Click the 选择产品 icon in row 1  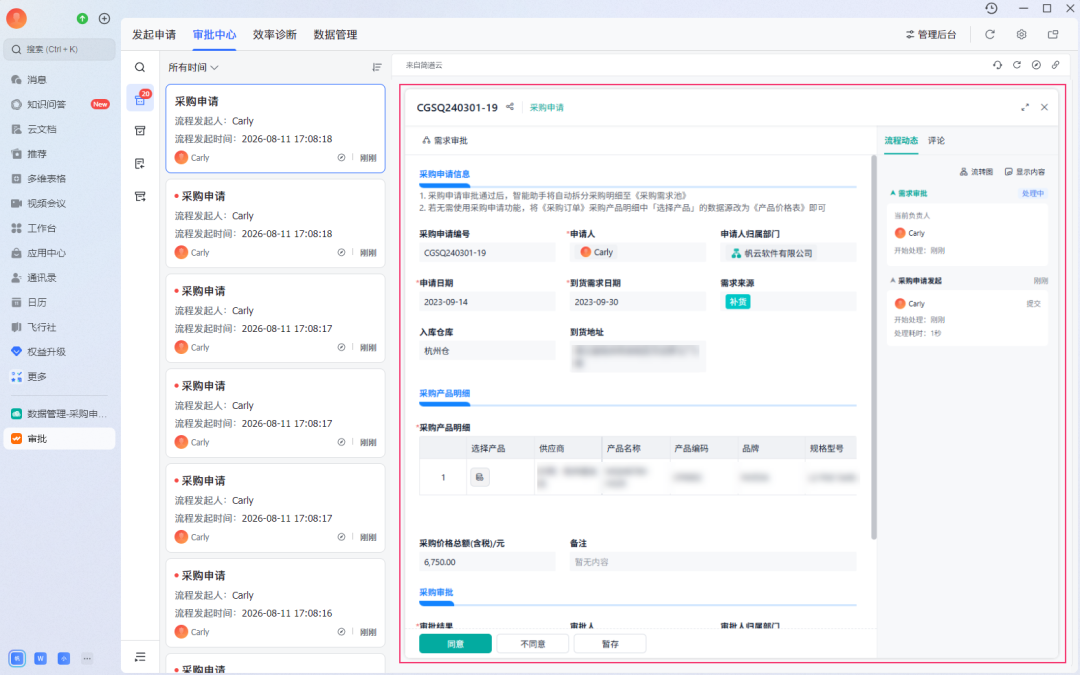[480, 477]
